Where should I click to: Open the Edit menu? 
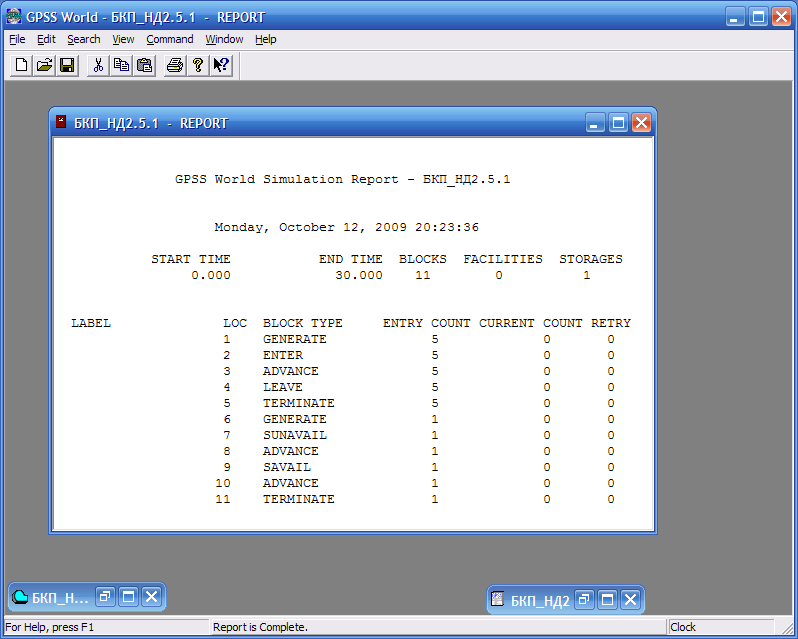point(46,39)
